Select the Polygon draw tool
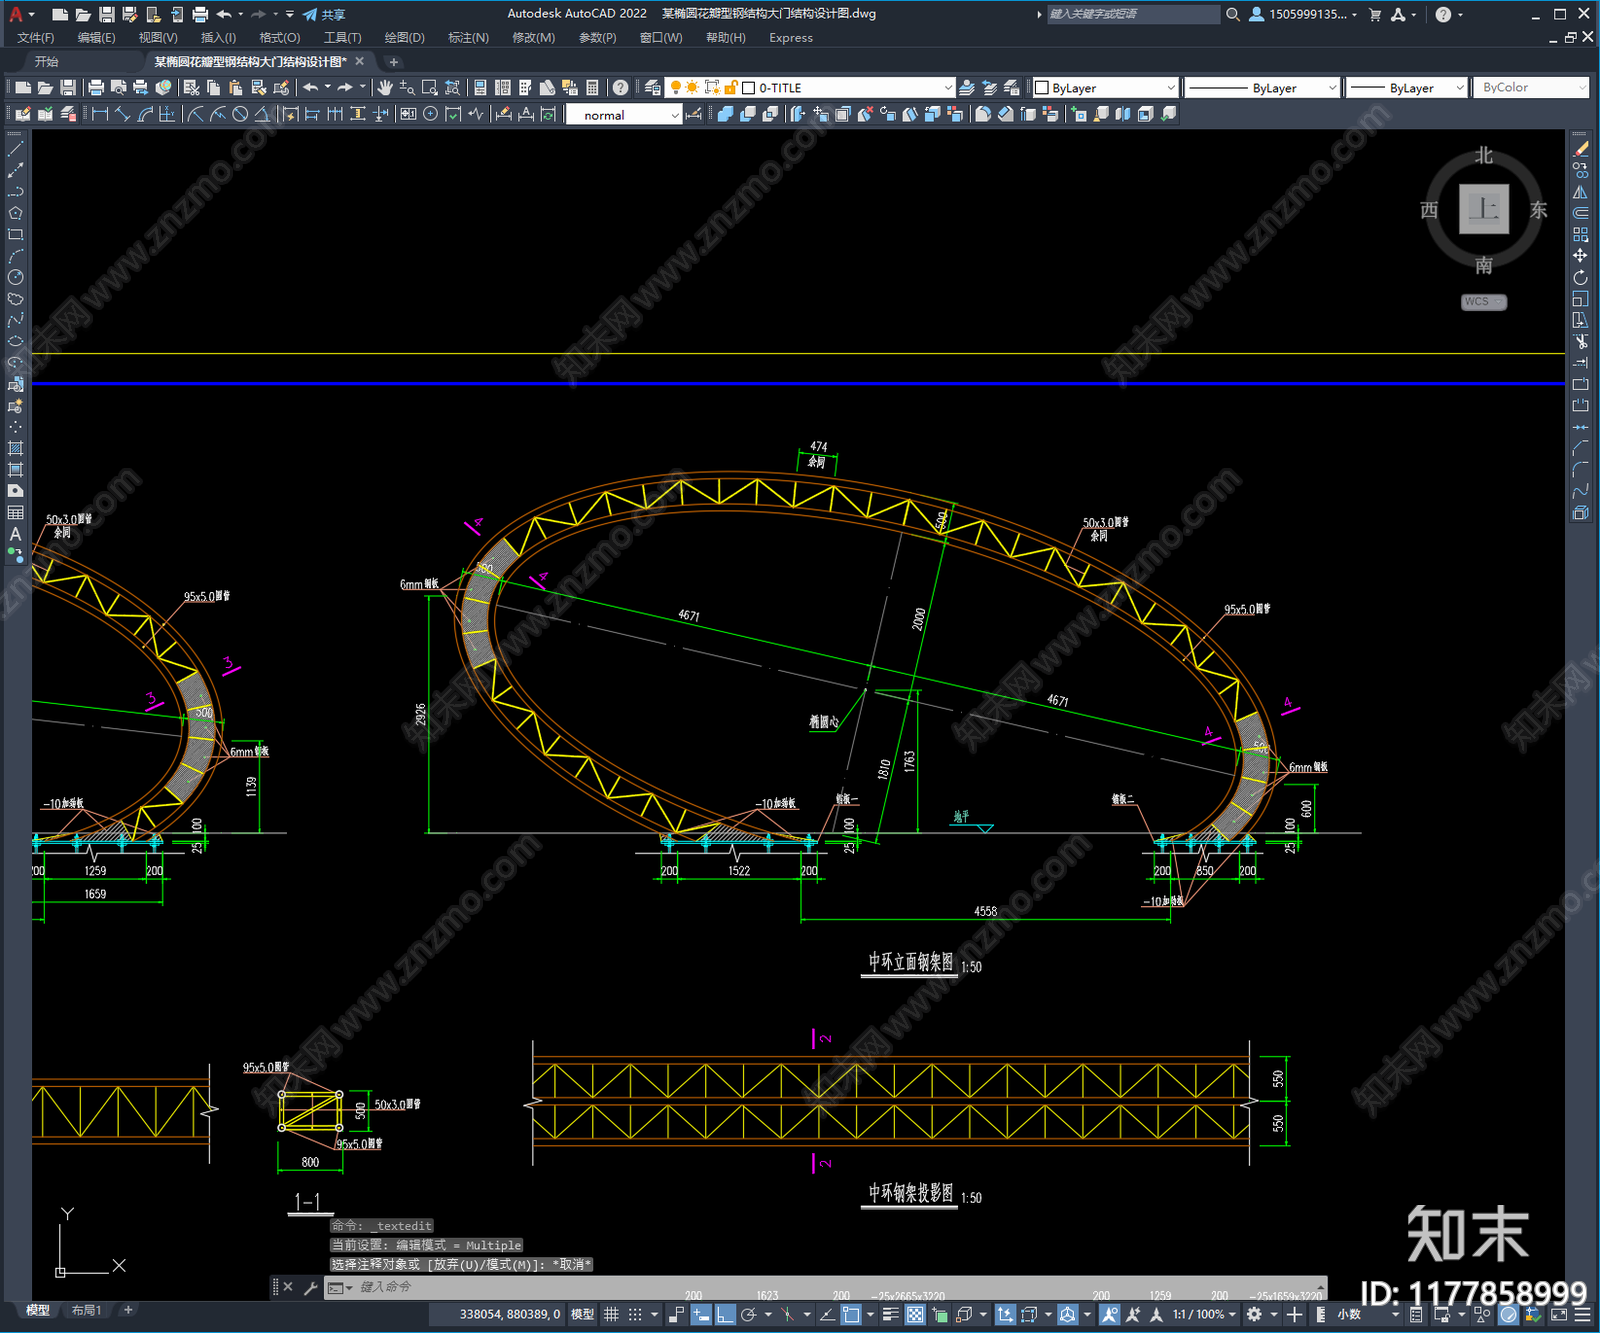 [15, 213]
